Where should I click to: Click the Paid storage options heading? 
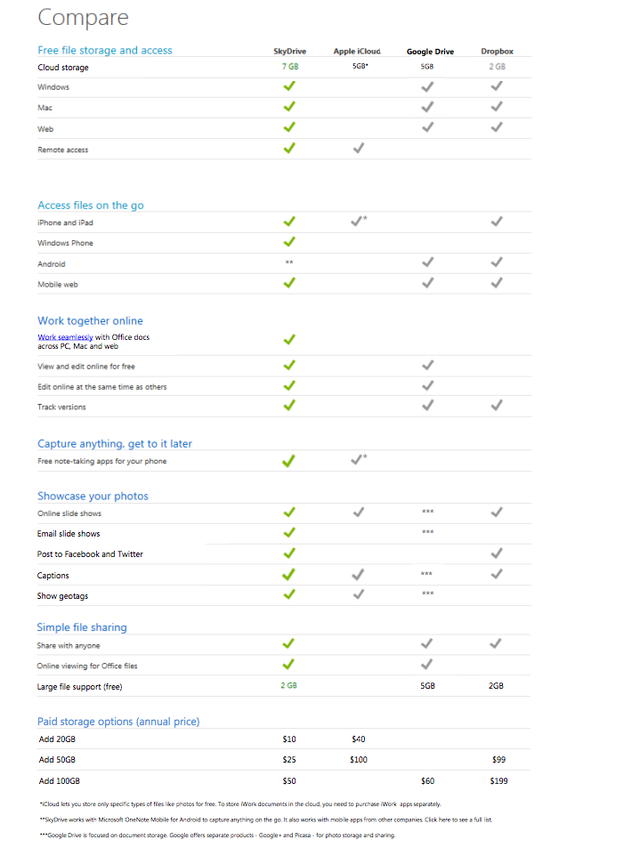[x=118, y=721]
